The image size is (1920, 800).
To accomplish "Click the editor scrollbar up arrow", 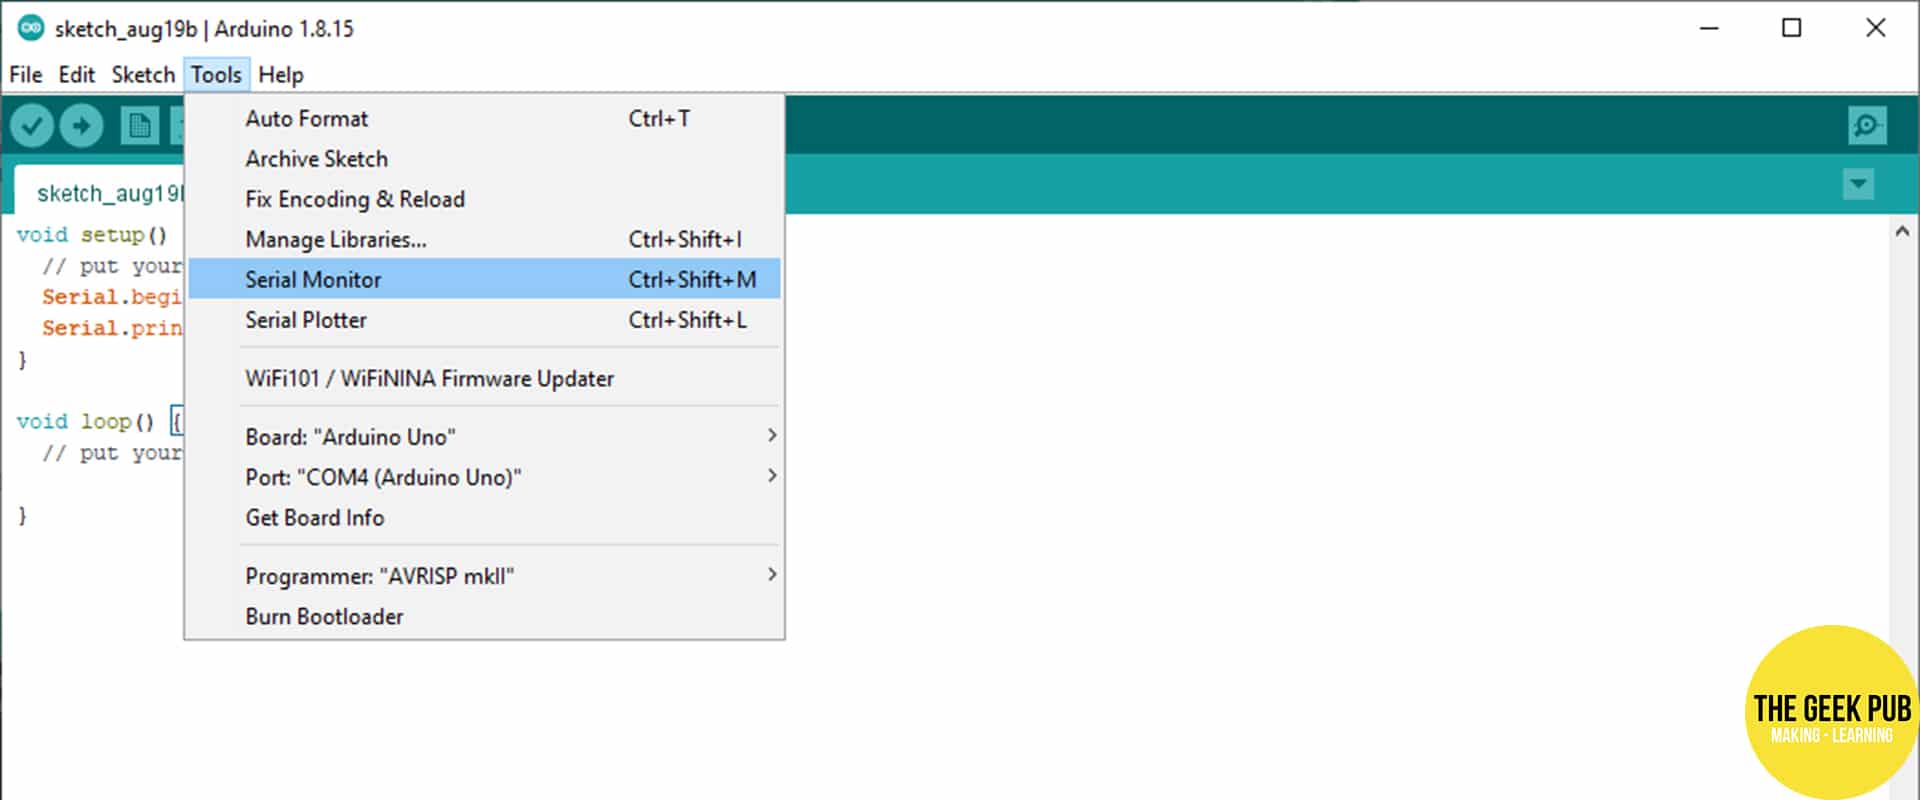I will click(x=1902, y=231).
